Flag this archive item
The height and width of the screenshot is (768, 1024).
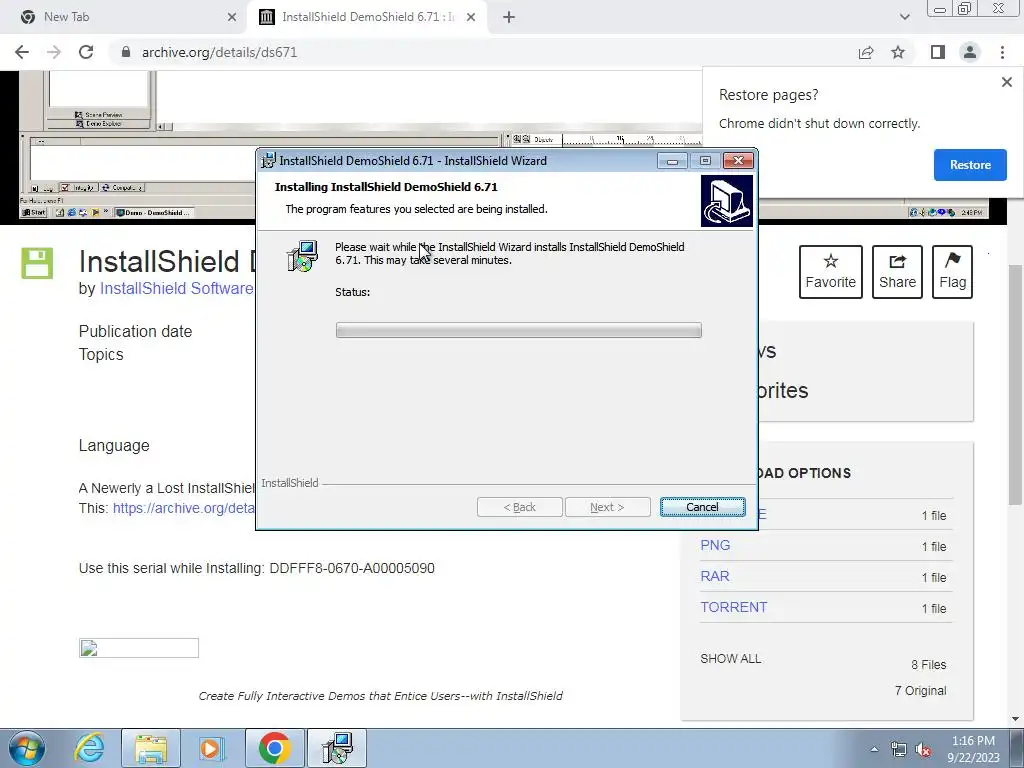coord(952,272)
